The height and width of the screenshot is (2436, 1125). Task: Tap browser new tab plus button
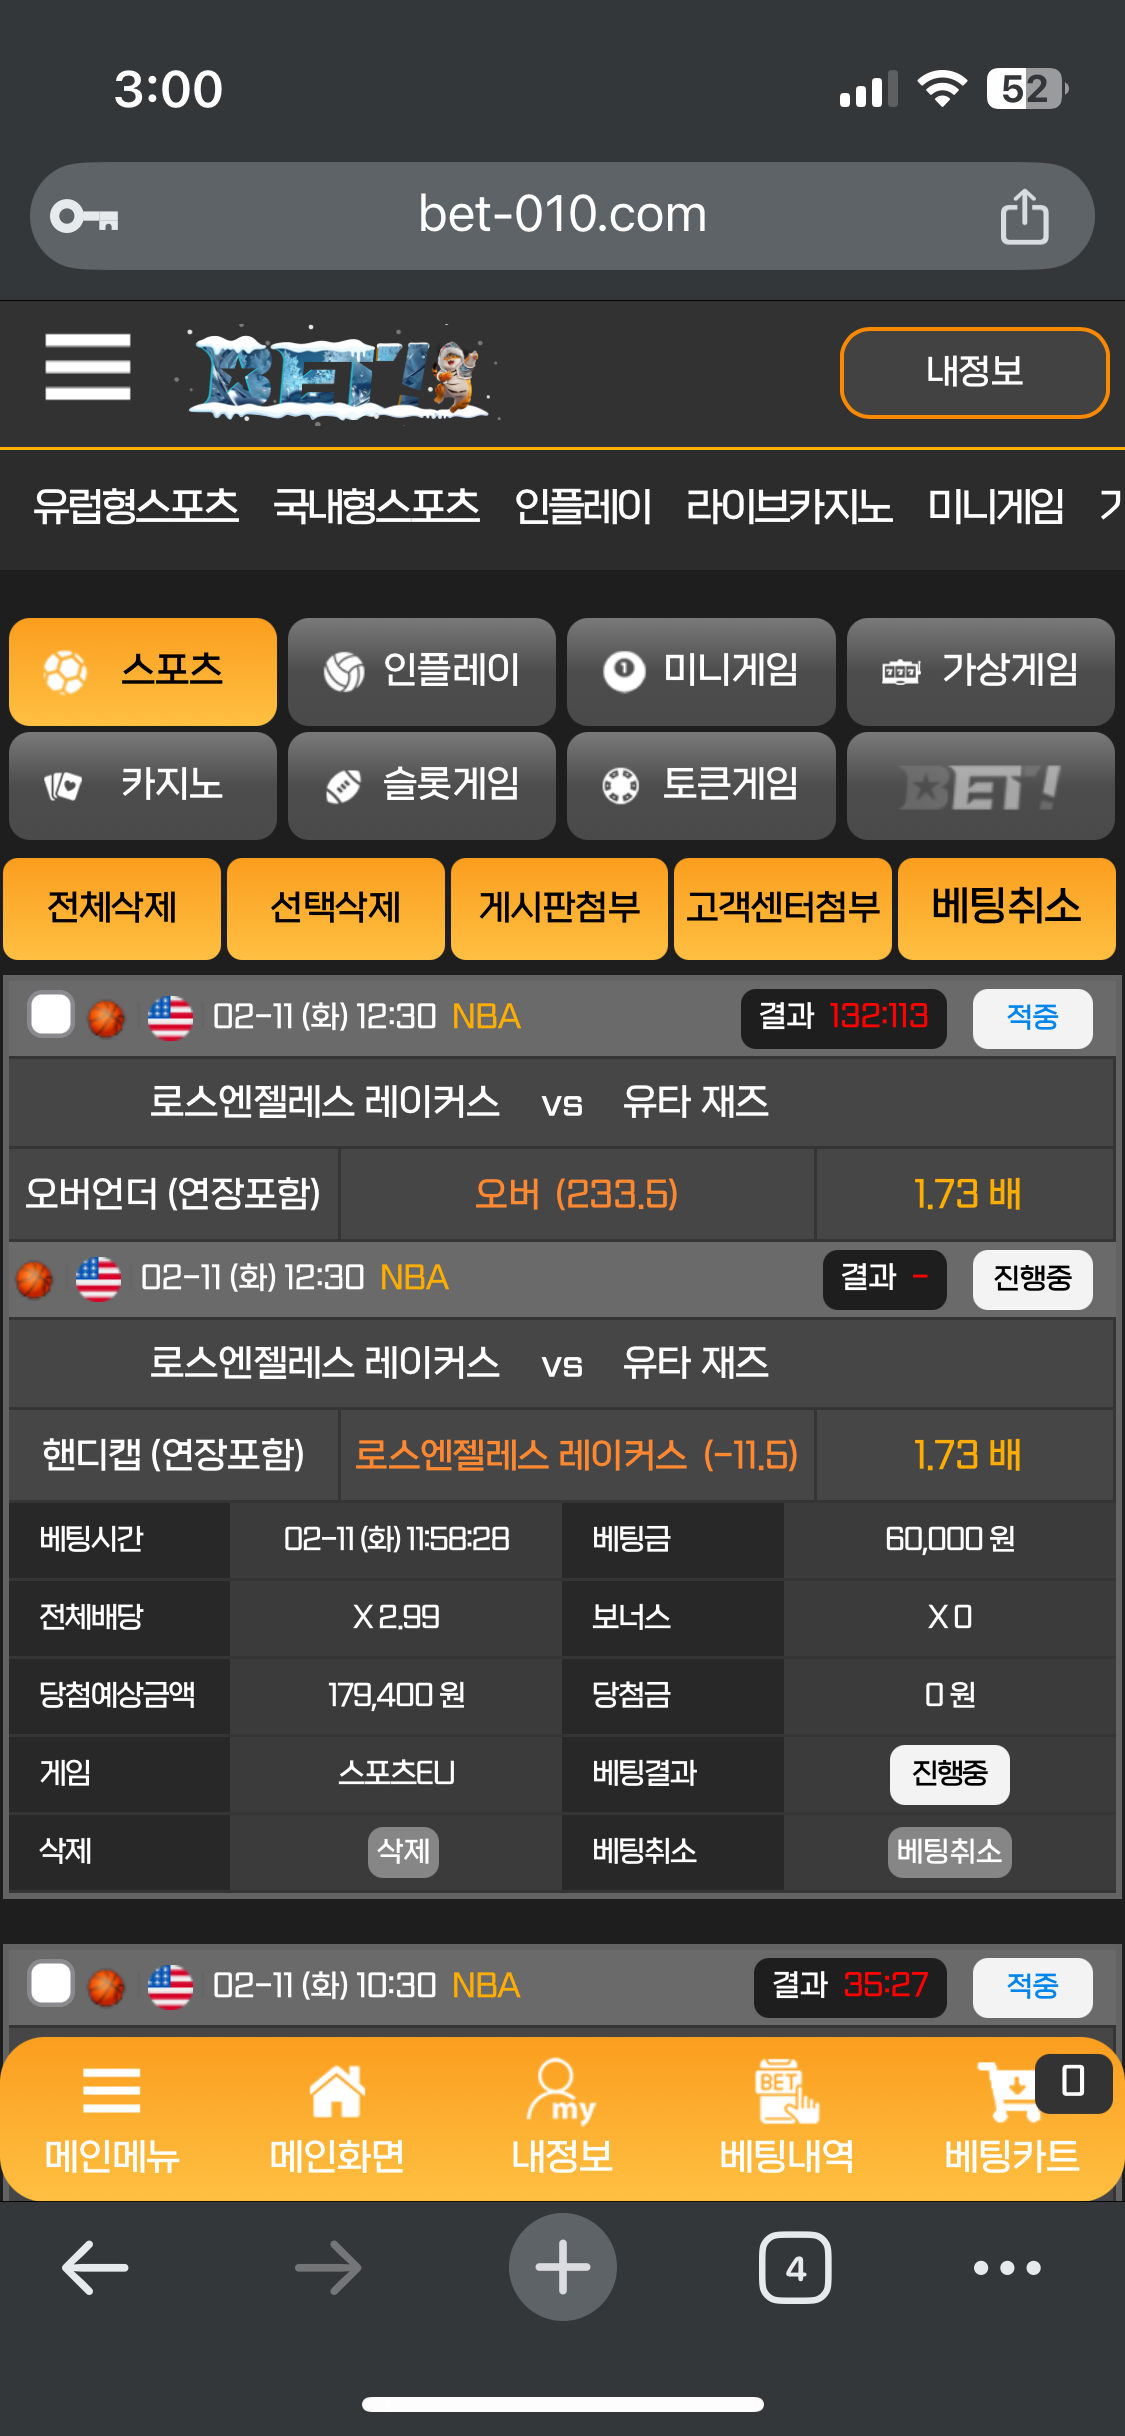coord(562,2267)
